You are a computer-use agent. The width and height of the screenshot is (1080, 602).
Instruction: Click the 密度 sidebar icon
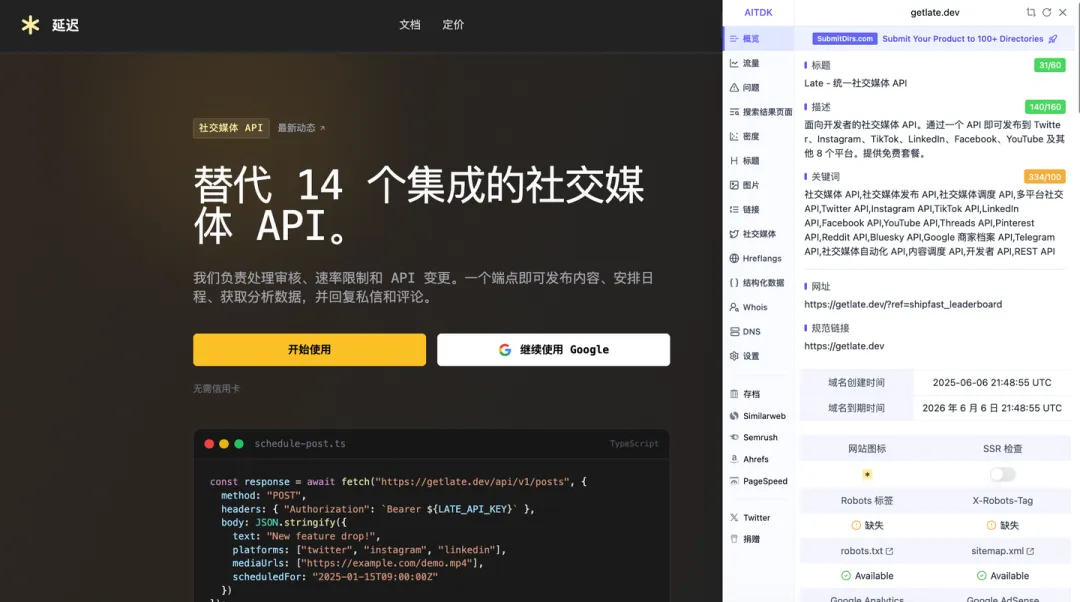(x=734, y=136)
